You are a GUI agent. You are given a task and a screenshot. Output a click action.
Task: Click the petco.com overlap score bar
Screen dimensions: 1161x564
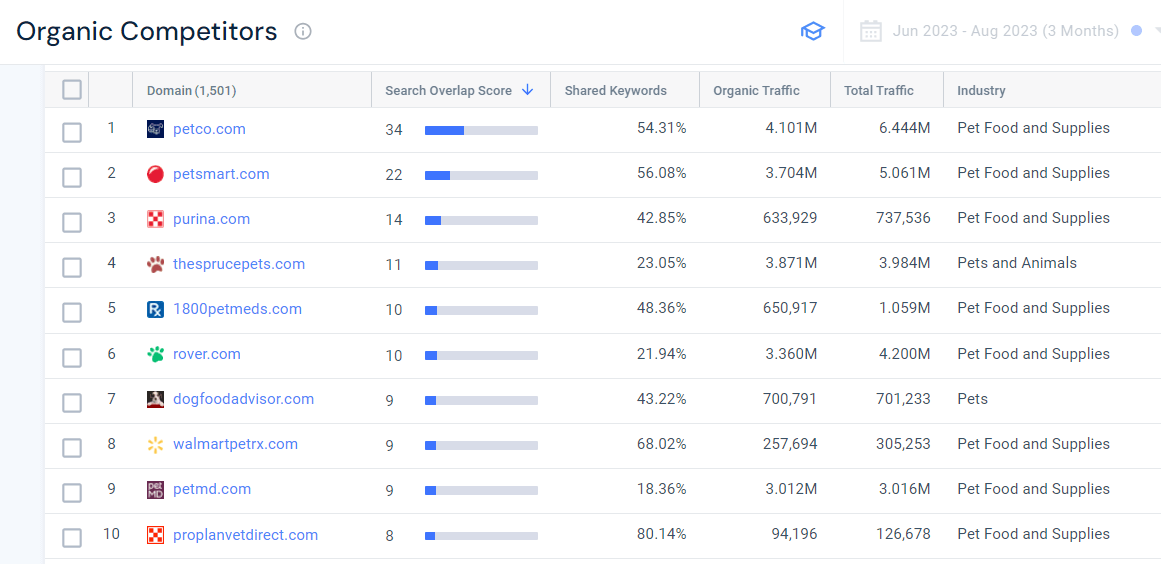point(481,130)
